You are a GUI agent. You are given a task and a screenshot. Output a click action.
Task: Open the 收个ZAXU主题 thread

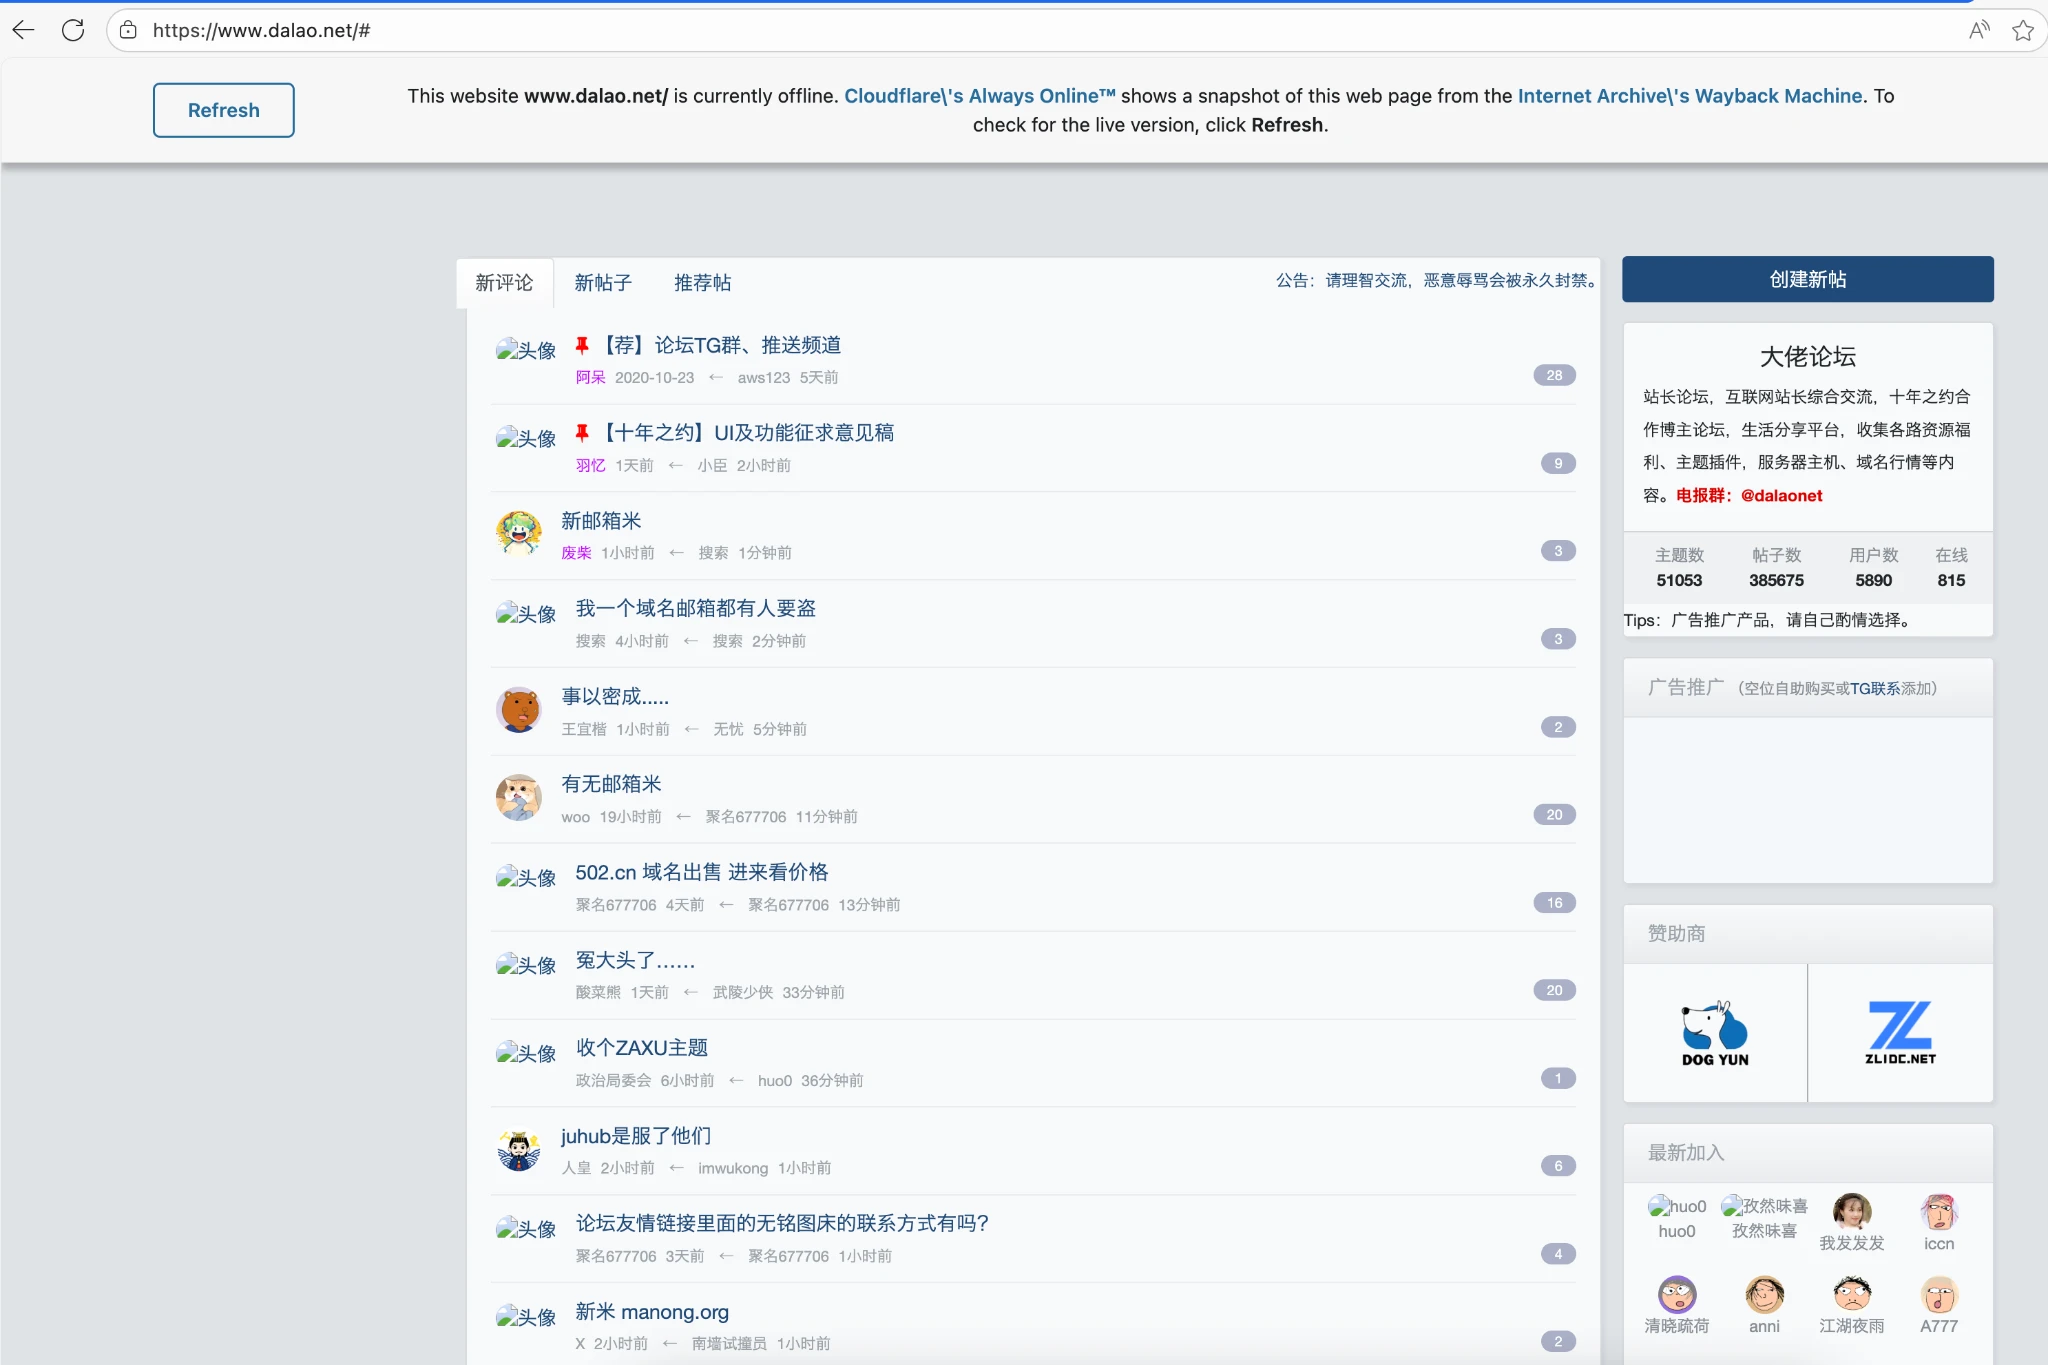click(x=642, y=1047)
